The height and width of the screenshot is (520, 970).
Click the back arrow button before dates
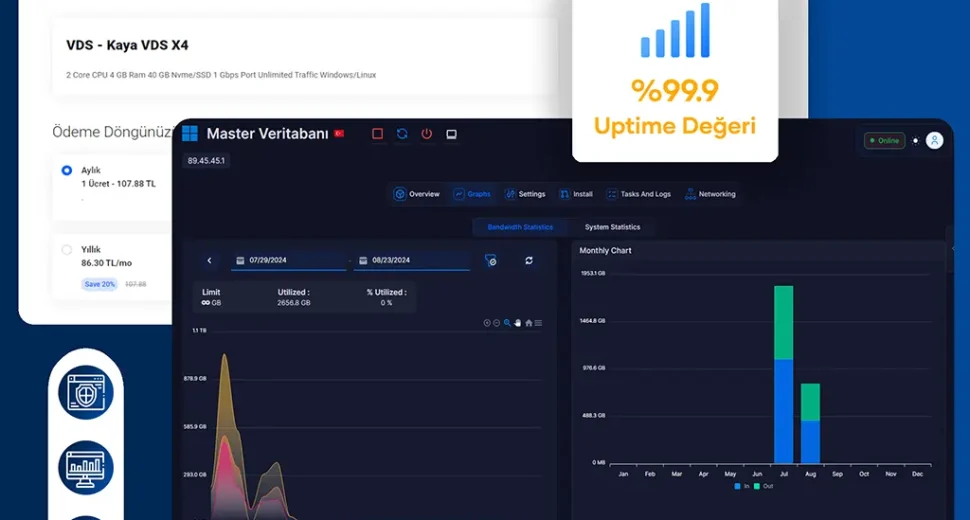[x=209, y=261]
